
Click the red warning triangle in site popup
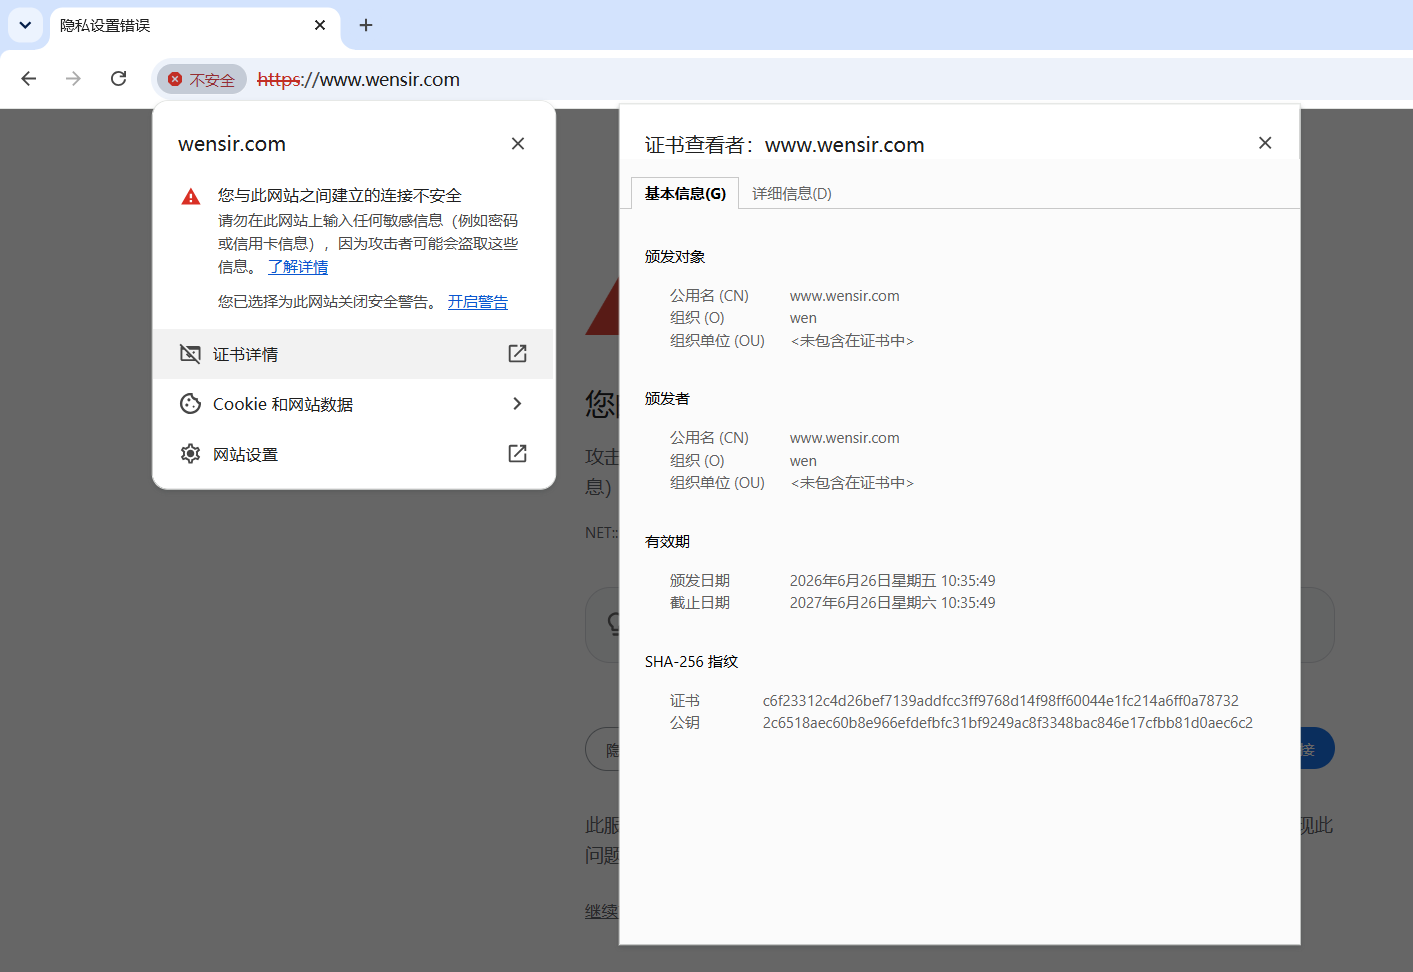pos(191,196)
